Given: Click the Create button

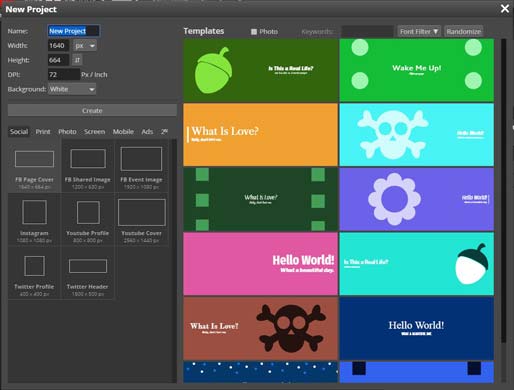Looking at the screenshot, I should 92,110.
